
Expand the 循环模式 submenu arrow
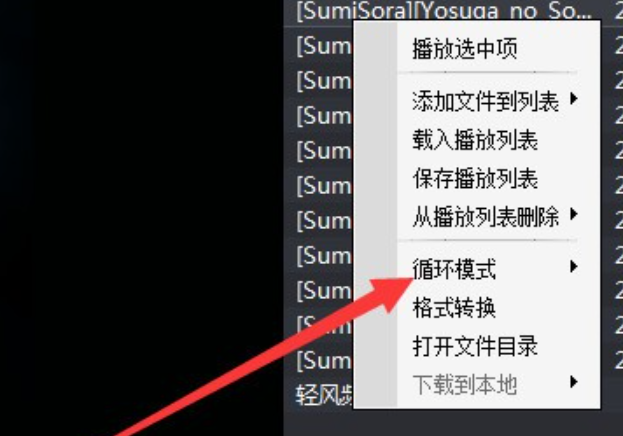pyautogui.click(x=573, y=266)
